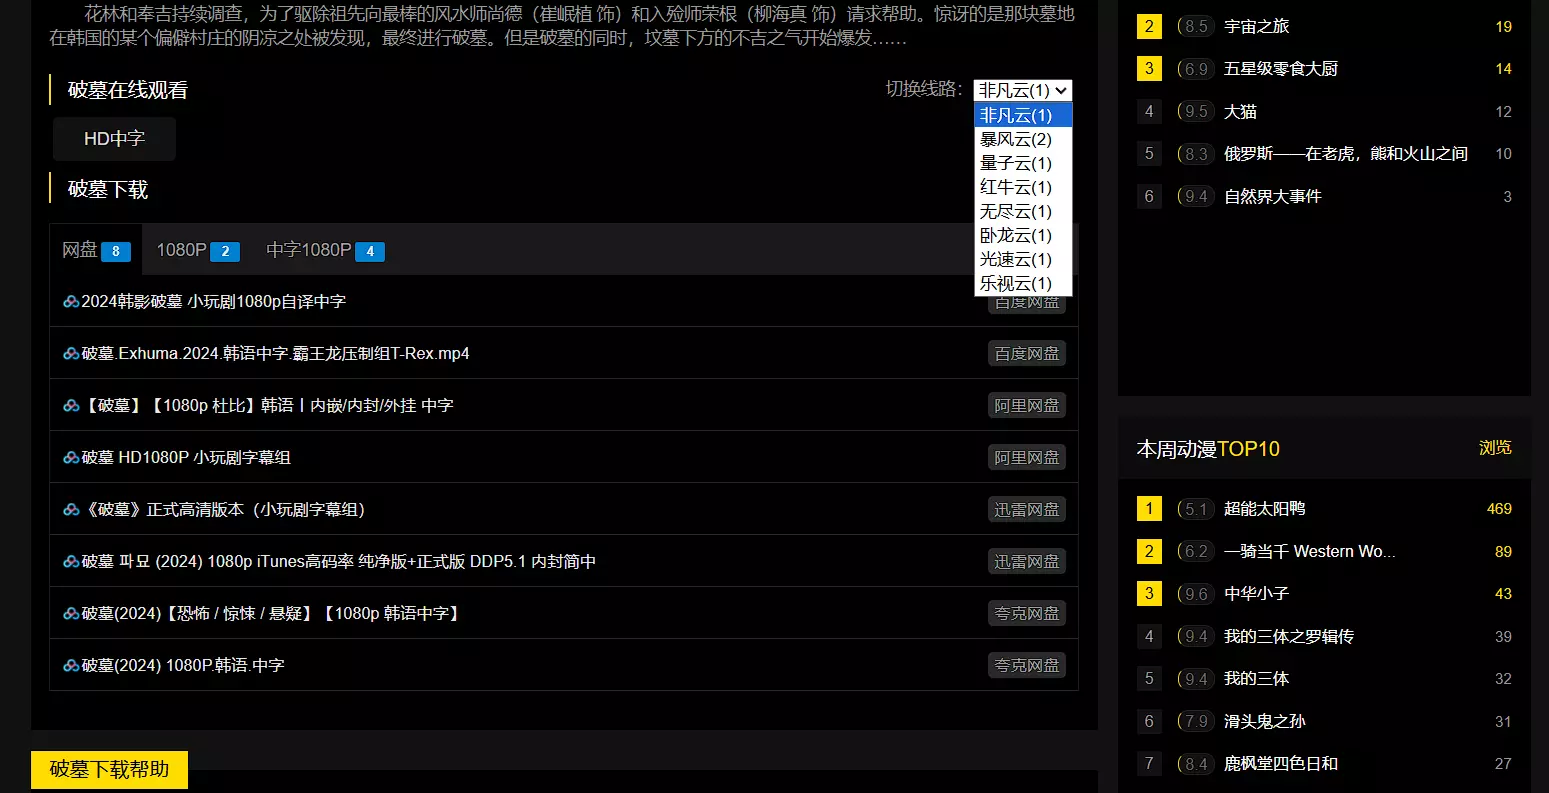This screenshot has height=793, width=1549.
Task: Choose 量子云(1) in the route list
Action: 1016,163
